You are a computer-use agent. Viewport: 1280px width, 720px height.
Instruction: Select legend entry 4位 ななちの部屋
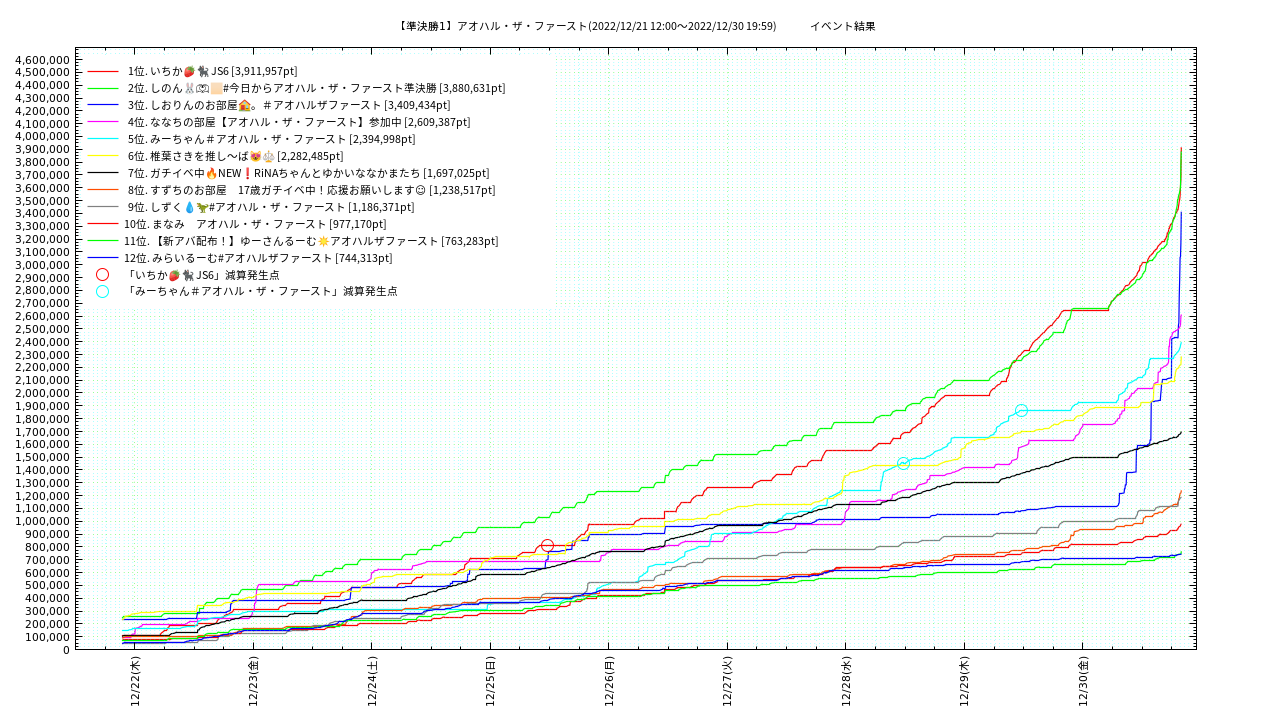coord(299,122)
